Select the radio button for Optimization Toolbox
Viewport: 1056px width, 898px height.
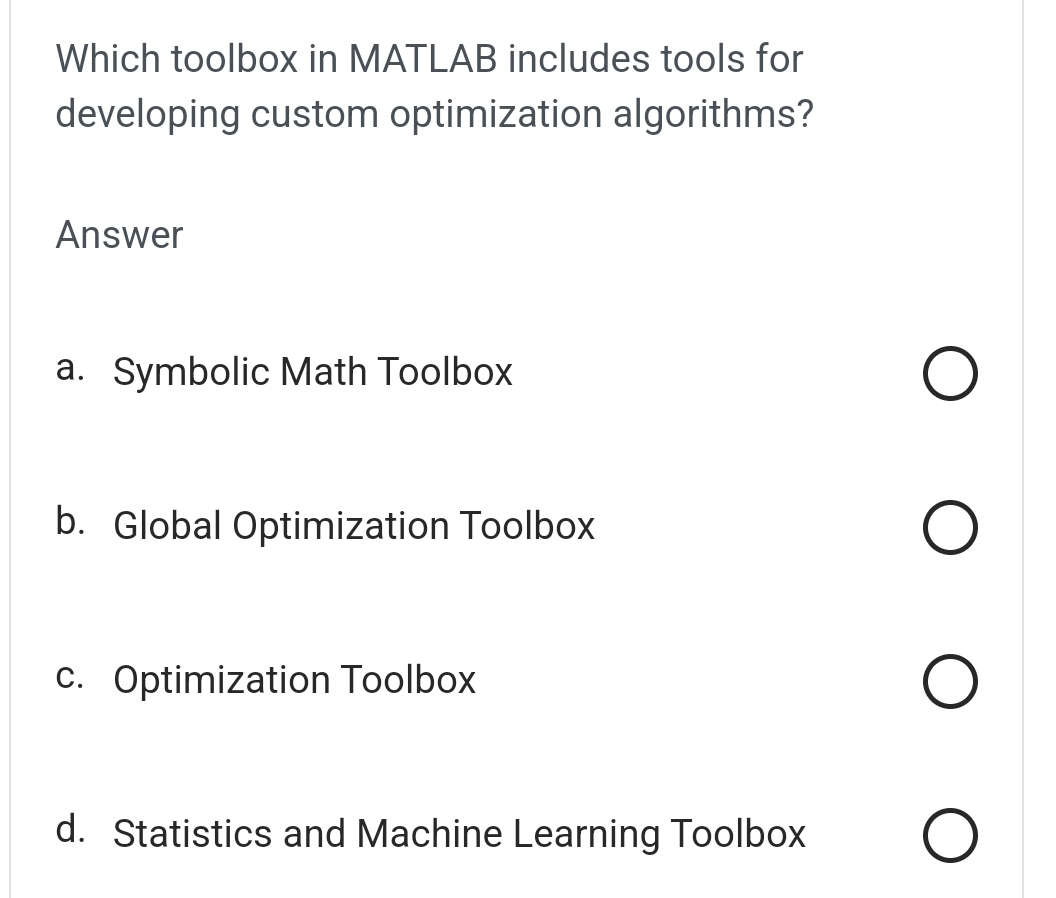(x=949, y=681)
